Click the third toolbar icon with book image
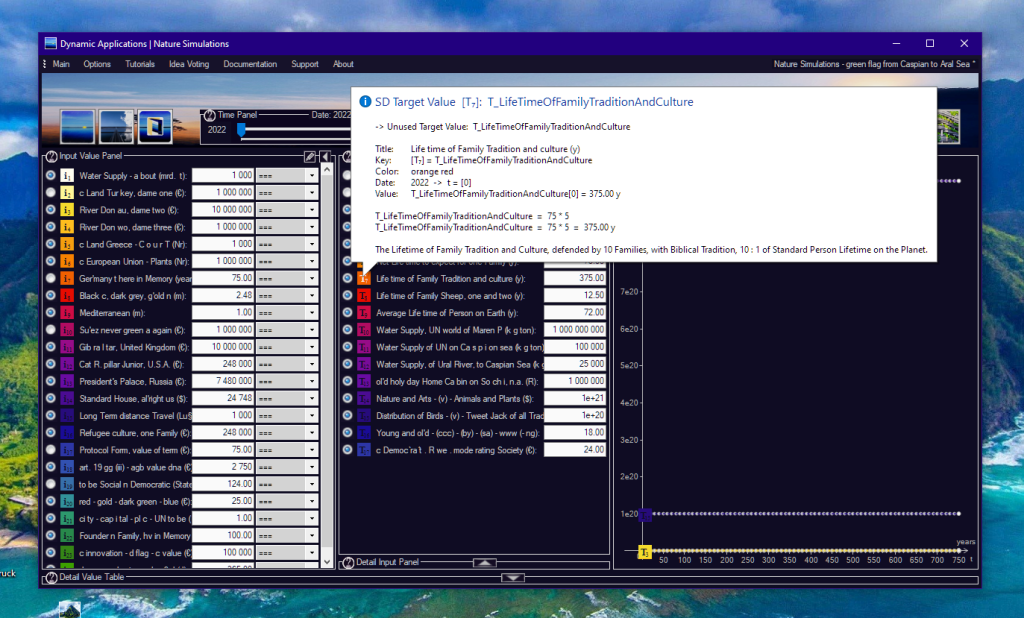 (155, 127)
